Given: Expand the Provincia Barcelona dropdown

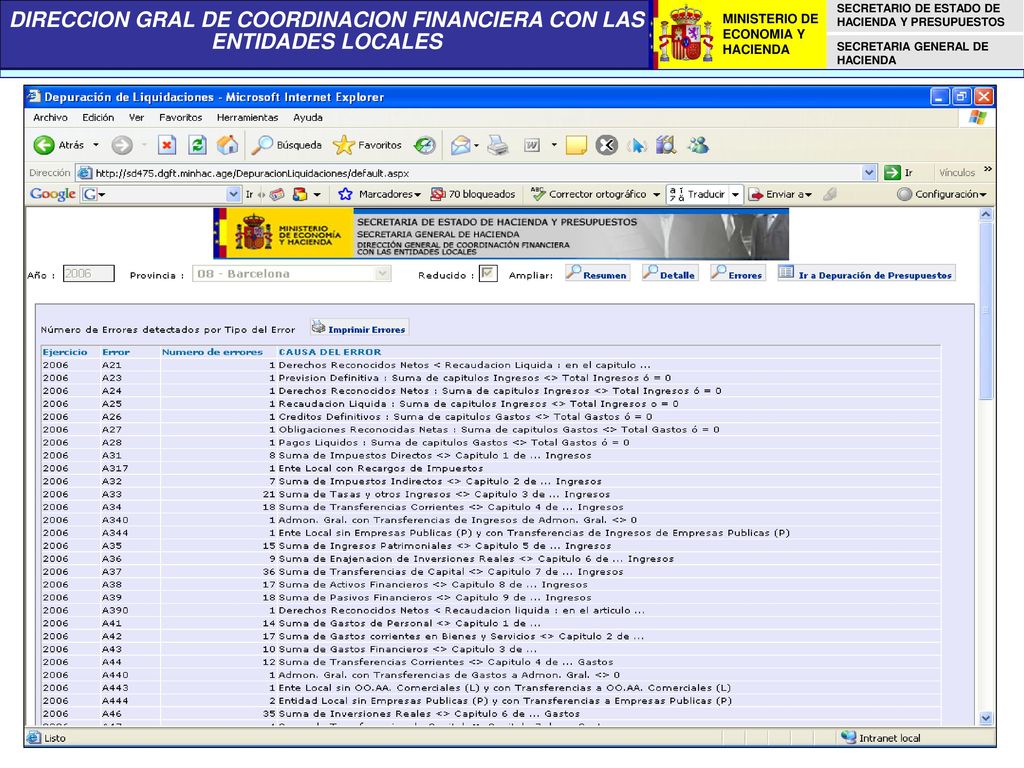Looking at the screenshot, I should point(383,274).
